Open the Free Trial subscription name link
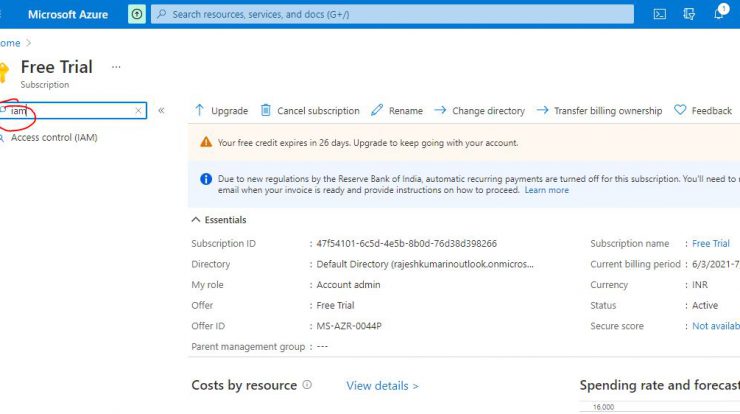This screenshot has width=740, height=414. [x=711, y=244]
